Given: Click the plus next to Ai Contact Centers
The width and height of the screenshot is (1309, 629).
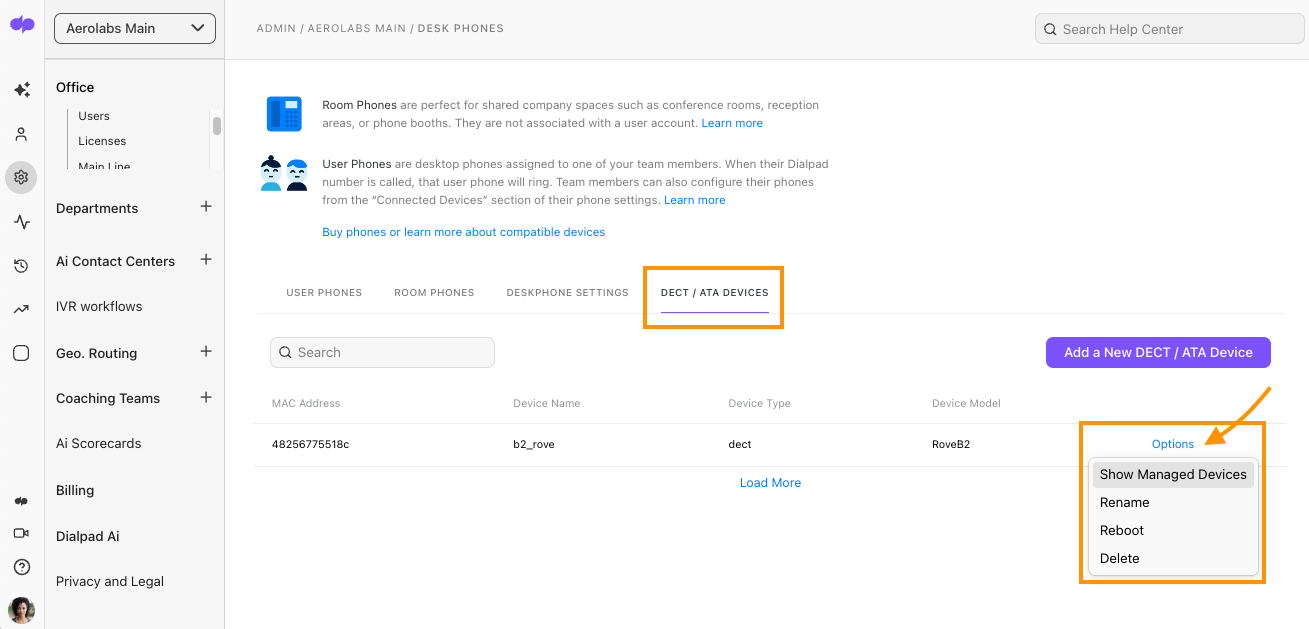Looking at the screenshot, I should pos(206,260).
